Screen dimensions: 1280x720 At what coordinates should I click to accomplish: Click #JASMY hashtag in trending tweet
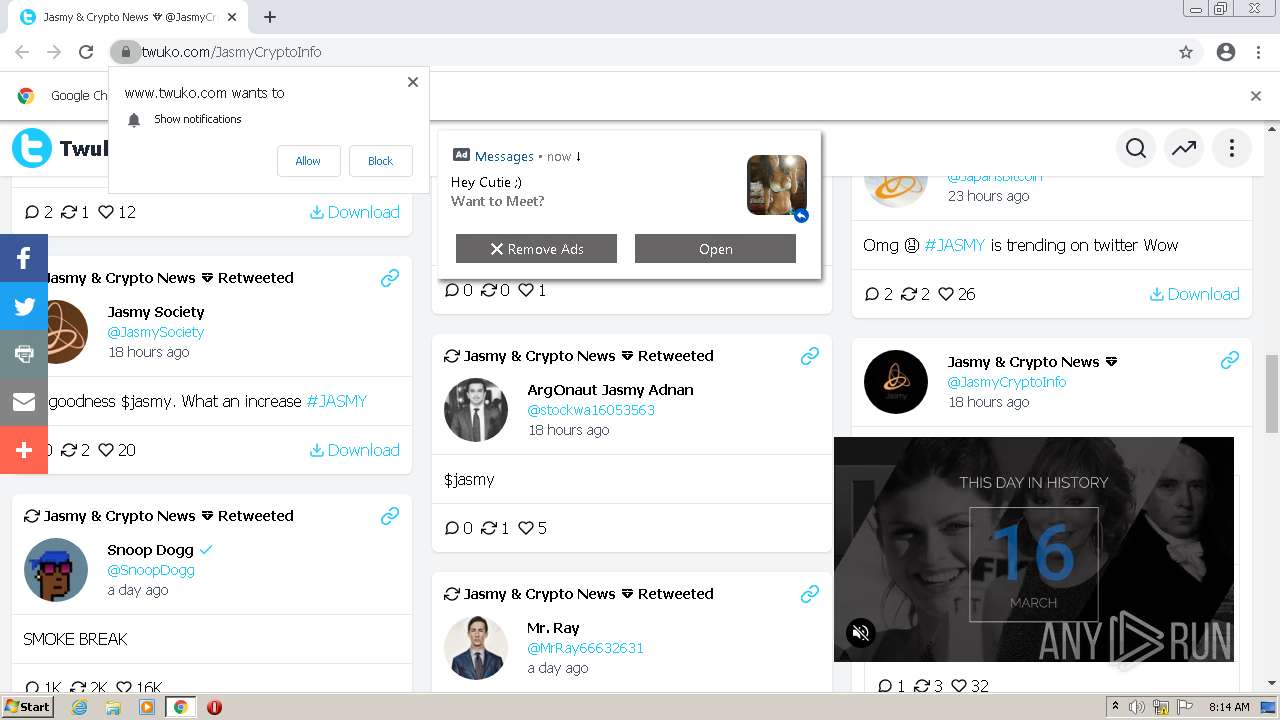(x=955, y=245)
